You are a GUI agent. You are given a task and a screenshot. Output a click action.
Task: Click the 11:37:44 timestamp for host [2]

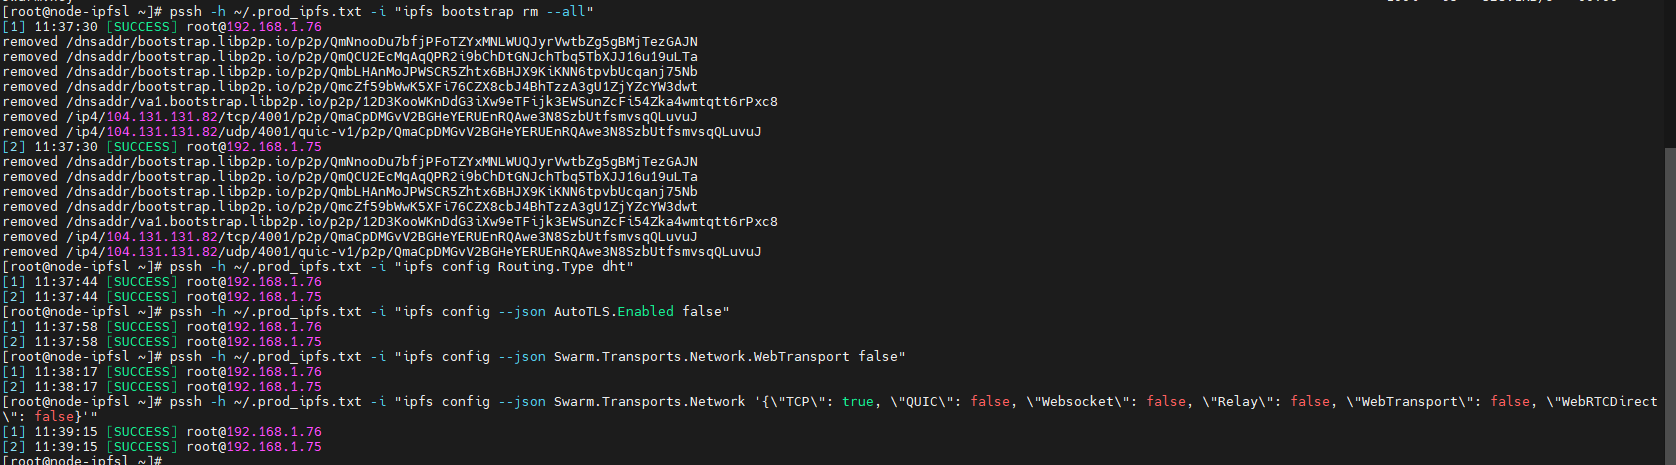(x=66, y=297)
